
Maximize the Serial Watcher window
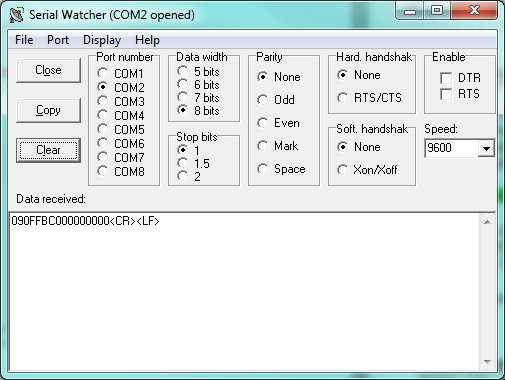click(x=437, y=11)
